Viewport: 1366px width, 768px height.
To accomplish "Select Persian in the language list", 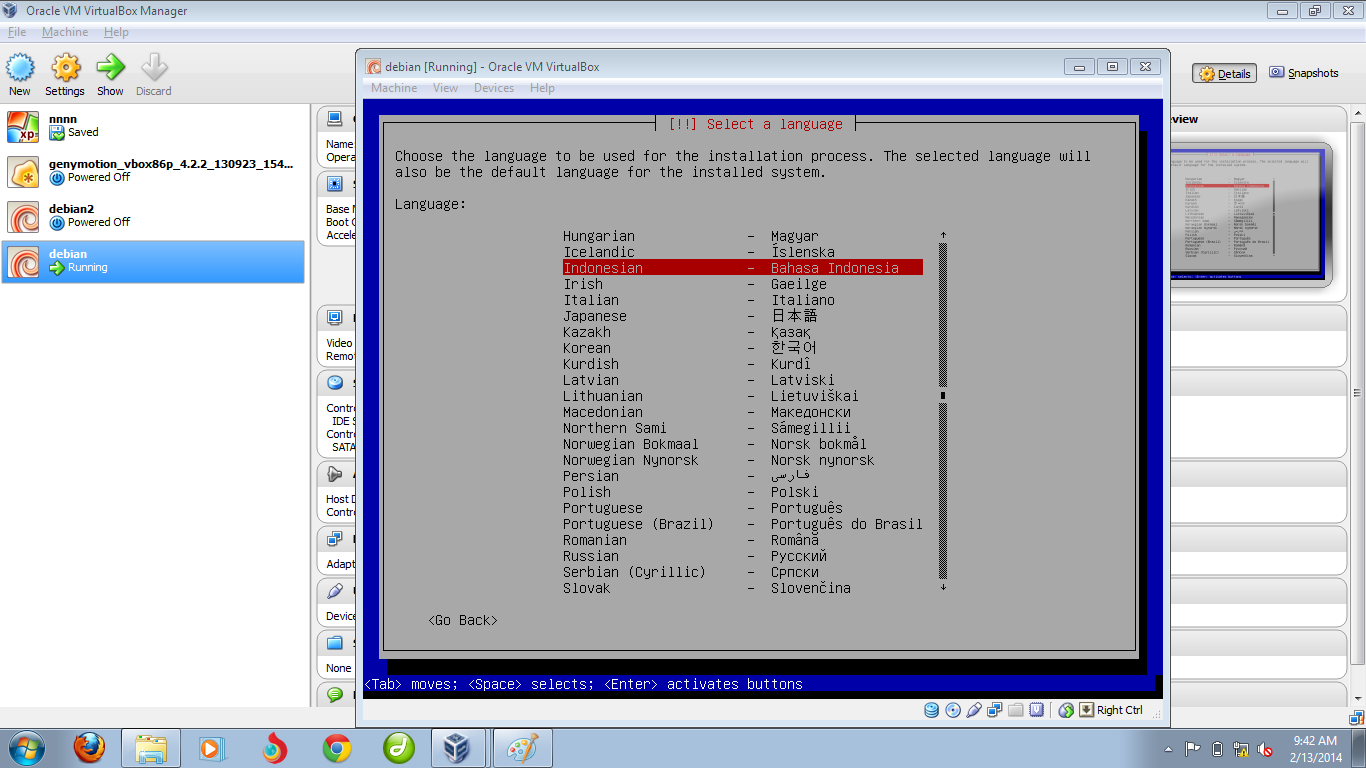I will coord(742,476).
